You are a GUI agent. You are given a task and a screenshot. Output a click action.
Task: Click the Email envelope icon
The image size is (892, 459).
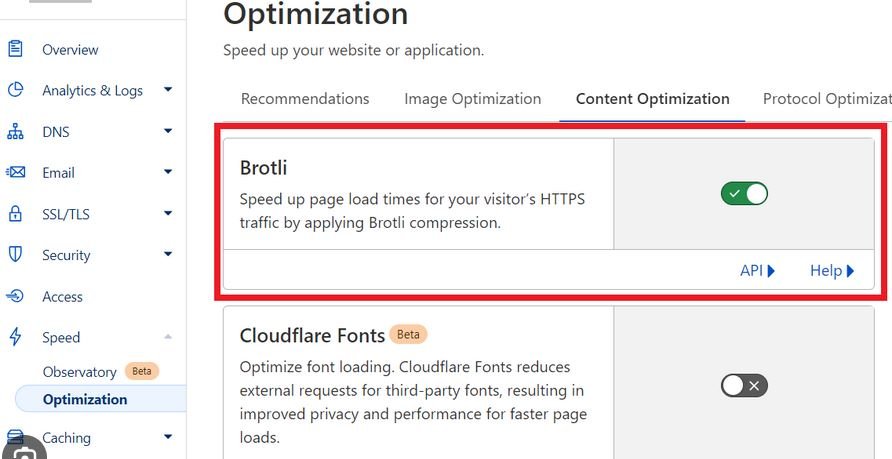coord(15,173)
